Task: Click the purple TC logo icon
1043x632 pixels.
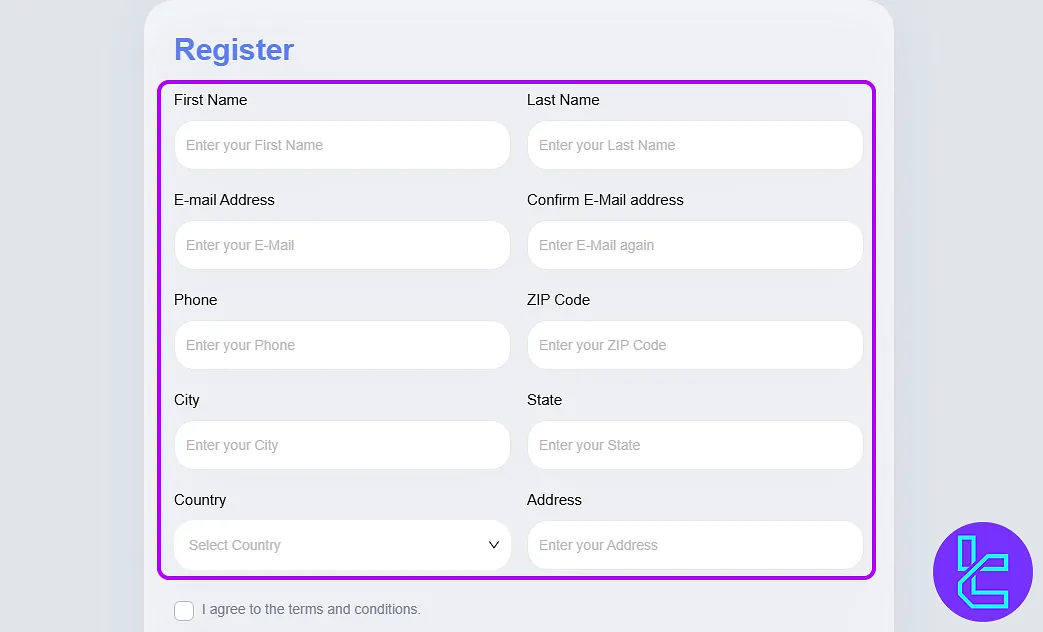Action: tap(982, 571)
